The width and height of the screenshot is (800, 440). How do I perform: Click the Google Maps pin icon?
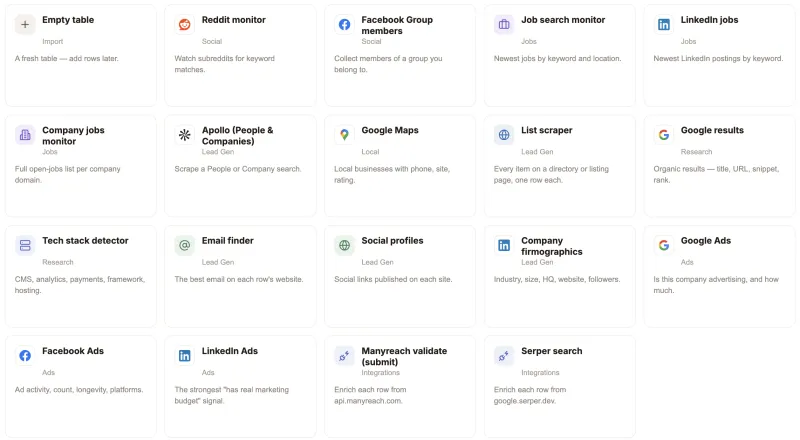click(344, 135)
